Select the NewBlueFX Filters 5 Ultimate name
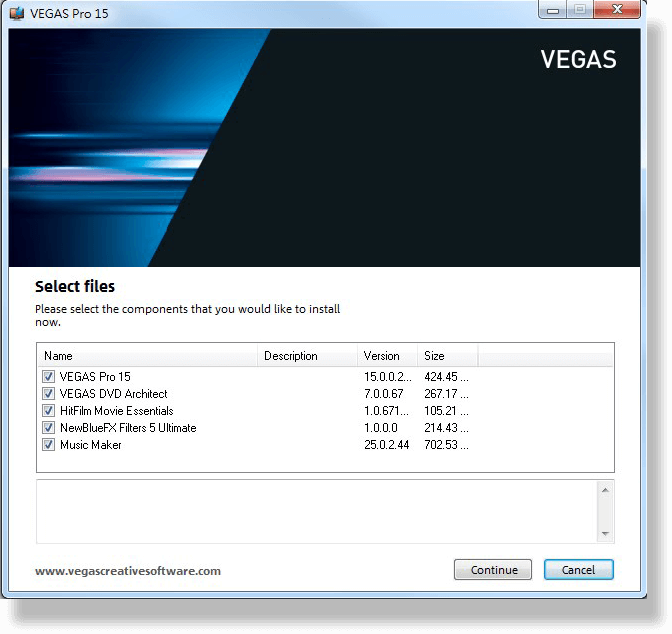672x634 pixels. [128, 428]
